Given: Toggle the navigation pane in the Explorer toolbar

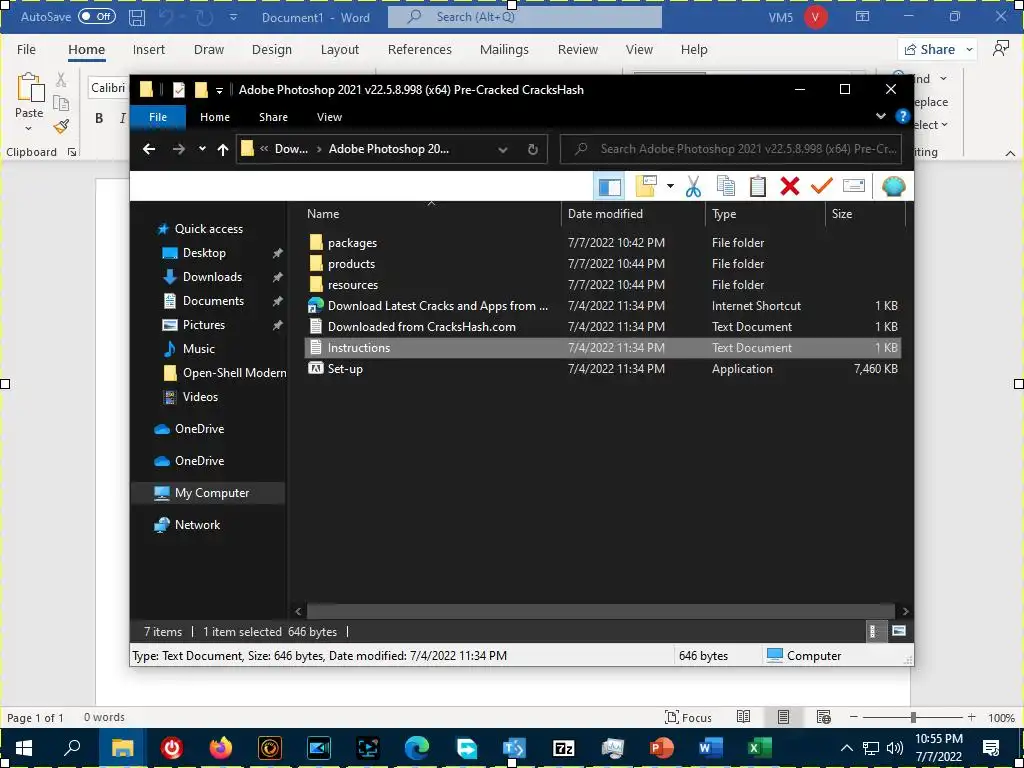Looking at the screenshot, I should (x=609, y=187).
